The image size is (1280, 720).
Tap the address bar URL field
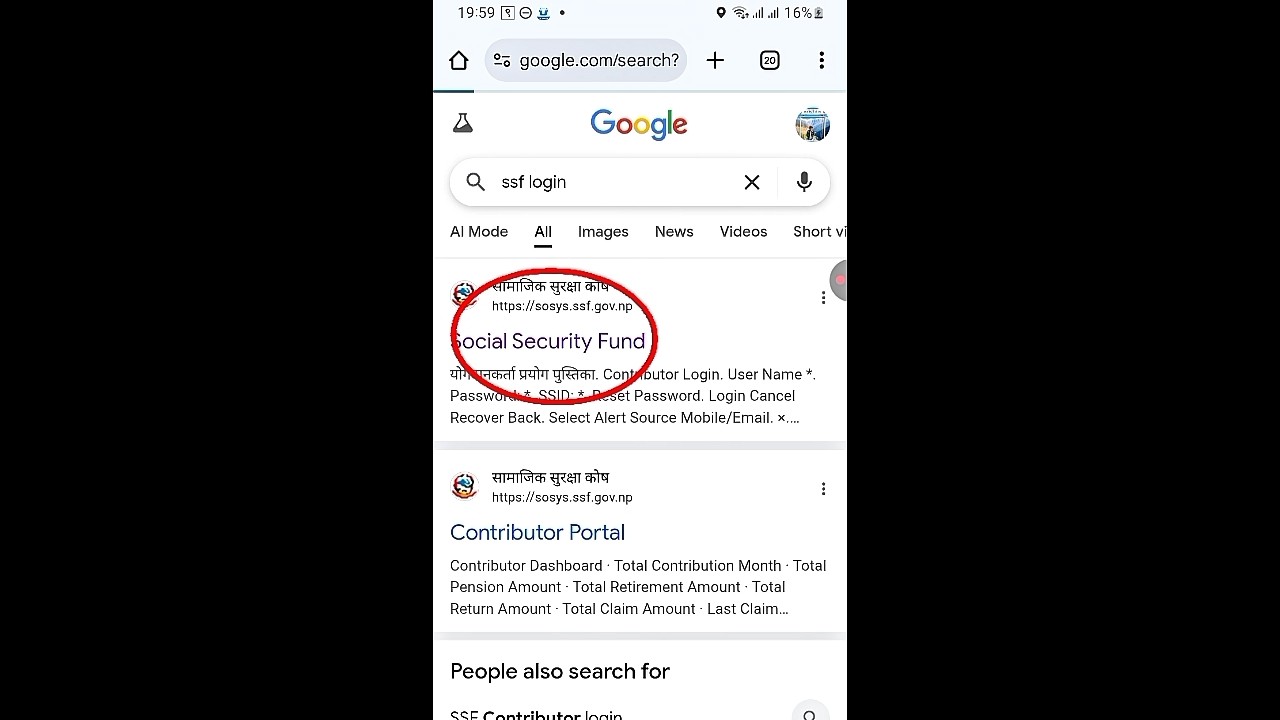tap(598, 61)
